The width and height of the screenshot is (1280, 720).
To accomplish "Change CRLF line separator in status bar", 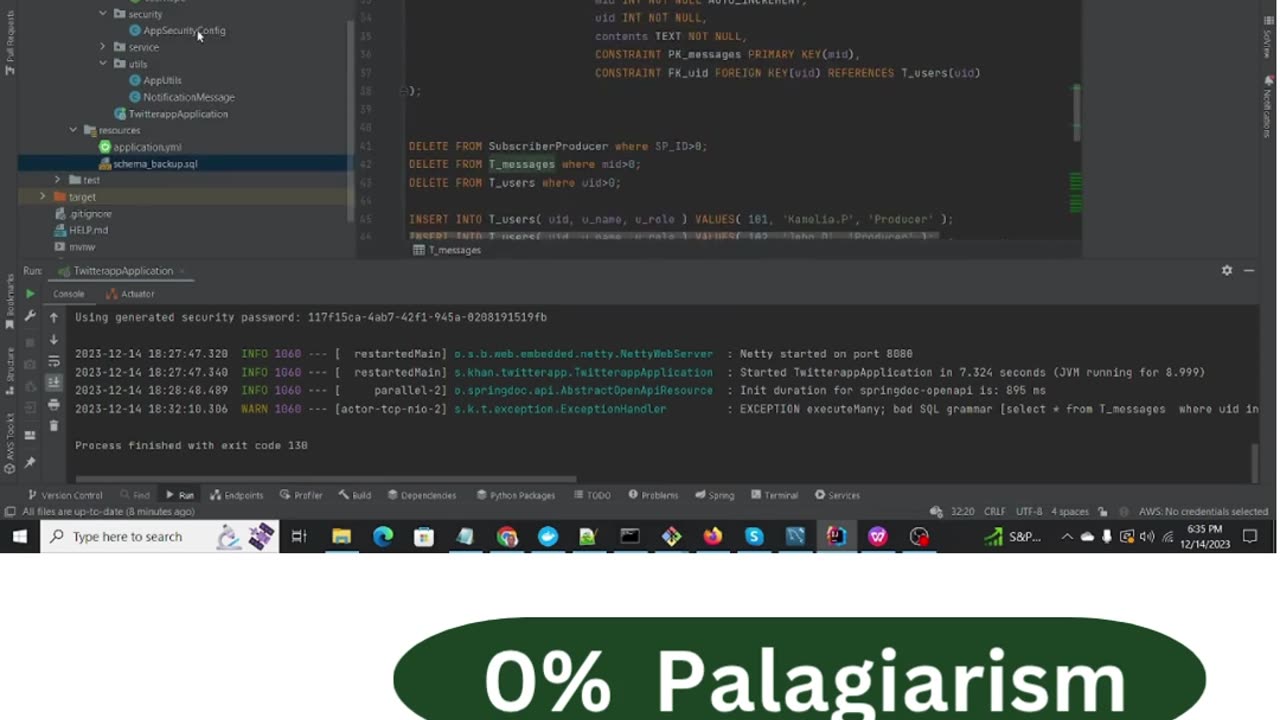I will pyautogui.click(x=994, y=511).
